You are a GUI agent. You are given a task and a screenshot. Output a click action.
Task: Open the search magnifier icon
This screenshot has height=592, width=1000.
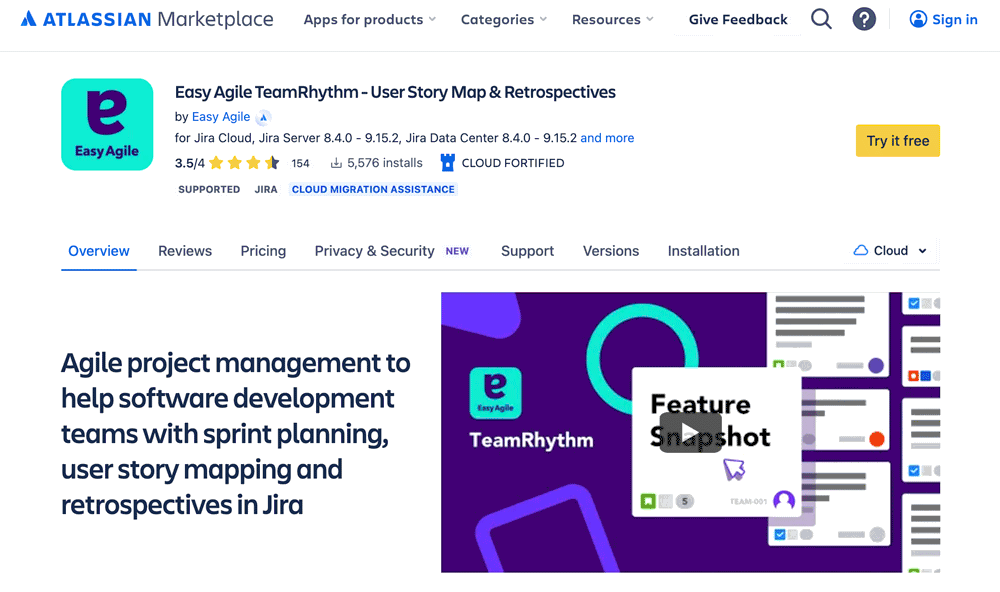[x=821, y=19]
